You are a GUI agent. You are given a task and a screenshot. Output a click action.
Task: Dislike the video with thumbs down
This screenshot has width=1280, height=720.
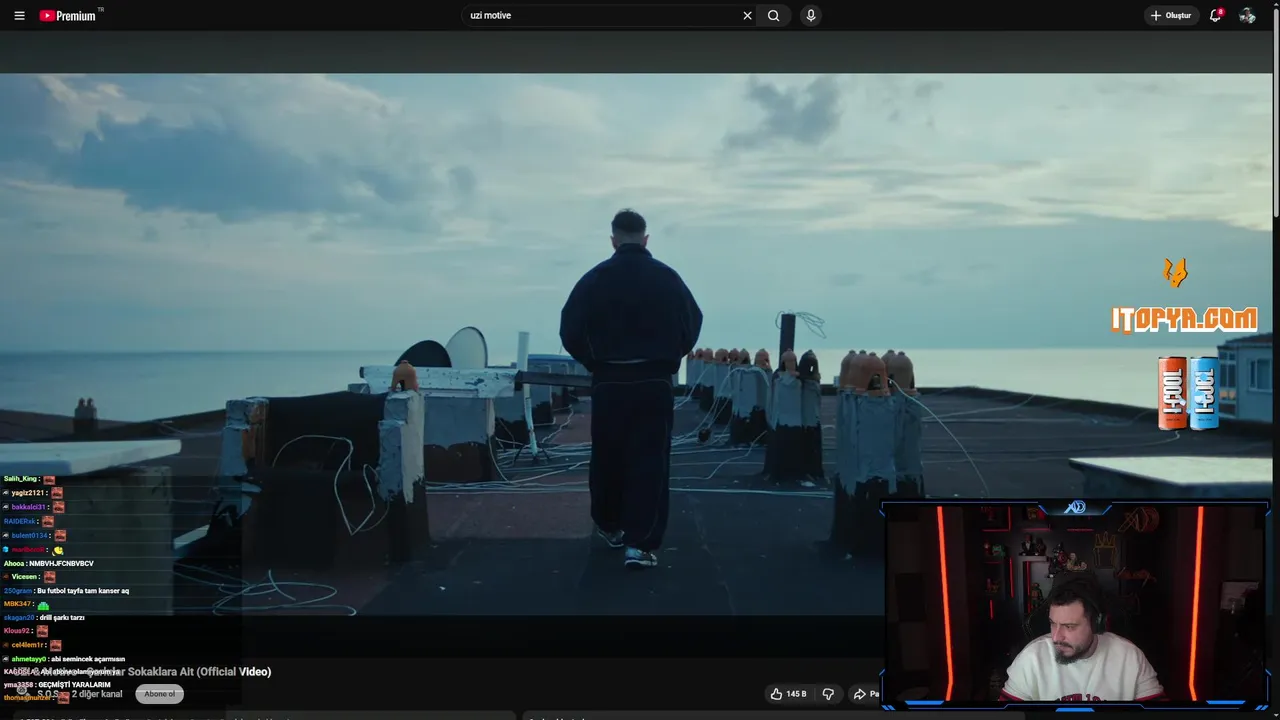coord(828,694)
